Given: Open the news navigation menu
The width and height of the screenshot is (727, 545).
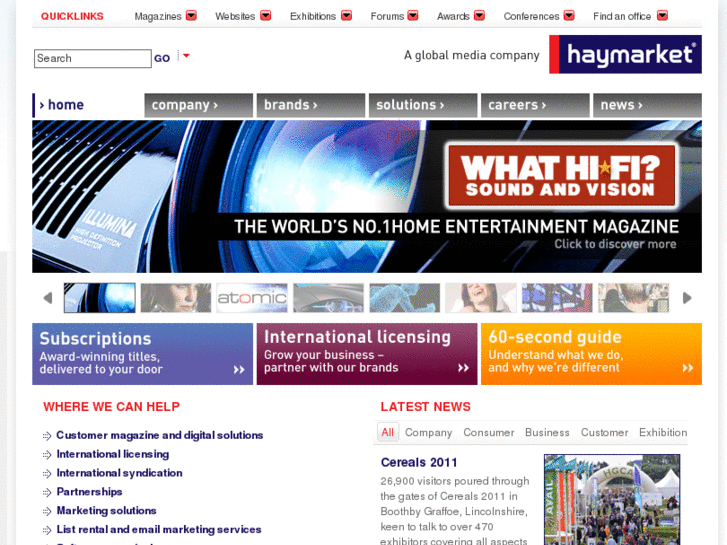Looking at the screenshot, I should (647, 105).
